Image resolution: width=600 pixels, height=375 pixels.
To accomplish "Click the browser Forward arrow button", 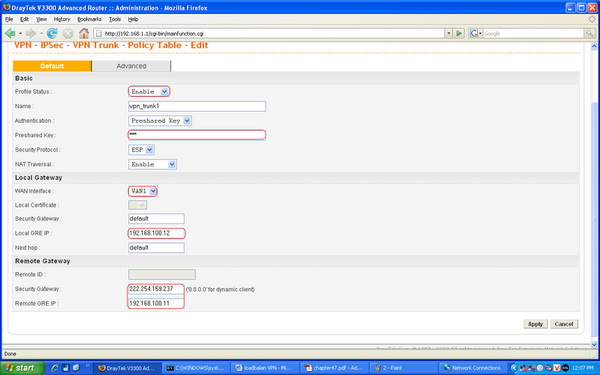I will [31, 33].
